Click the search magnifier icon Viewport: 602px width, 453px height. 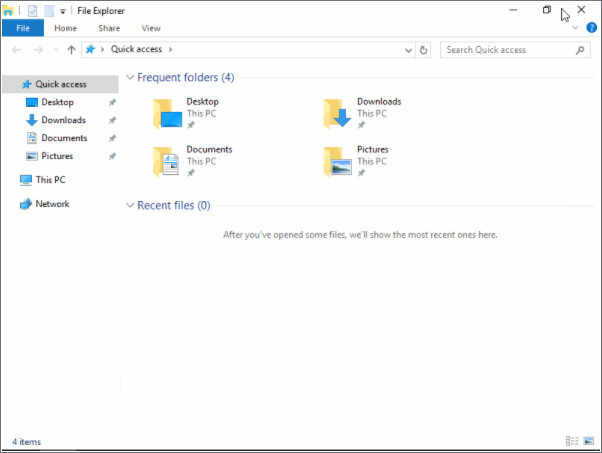(x=580, y=50)
